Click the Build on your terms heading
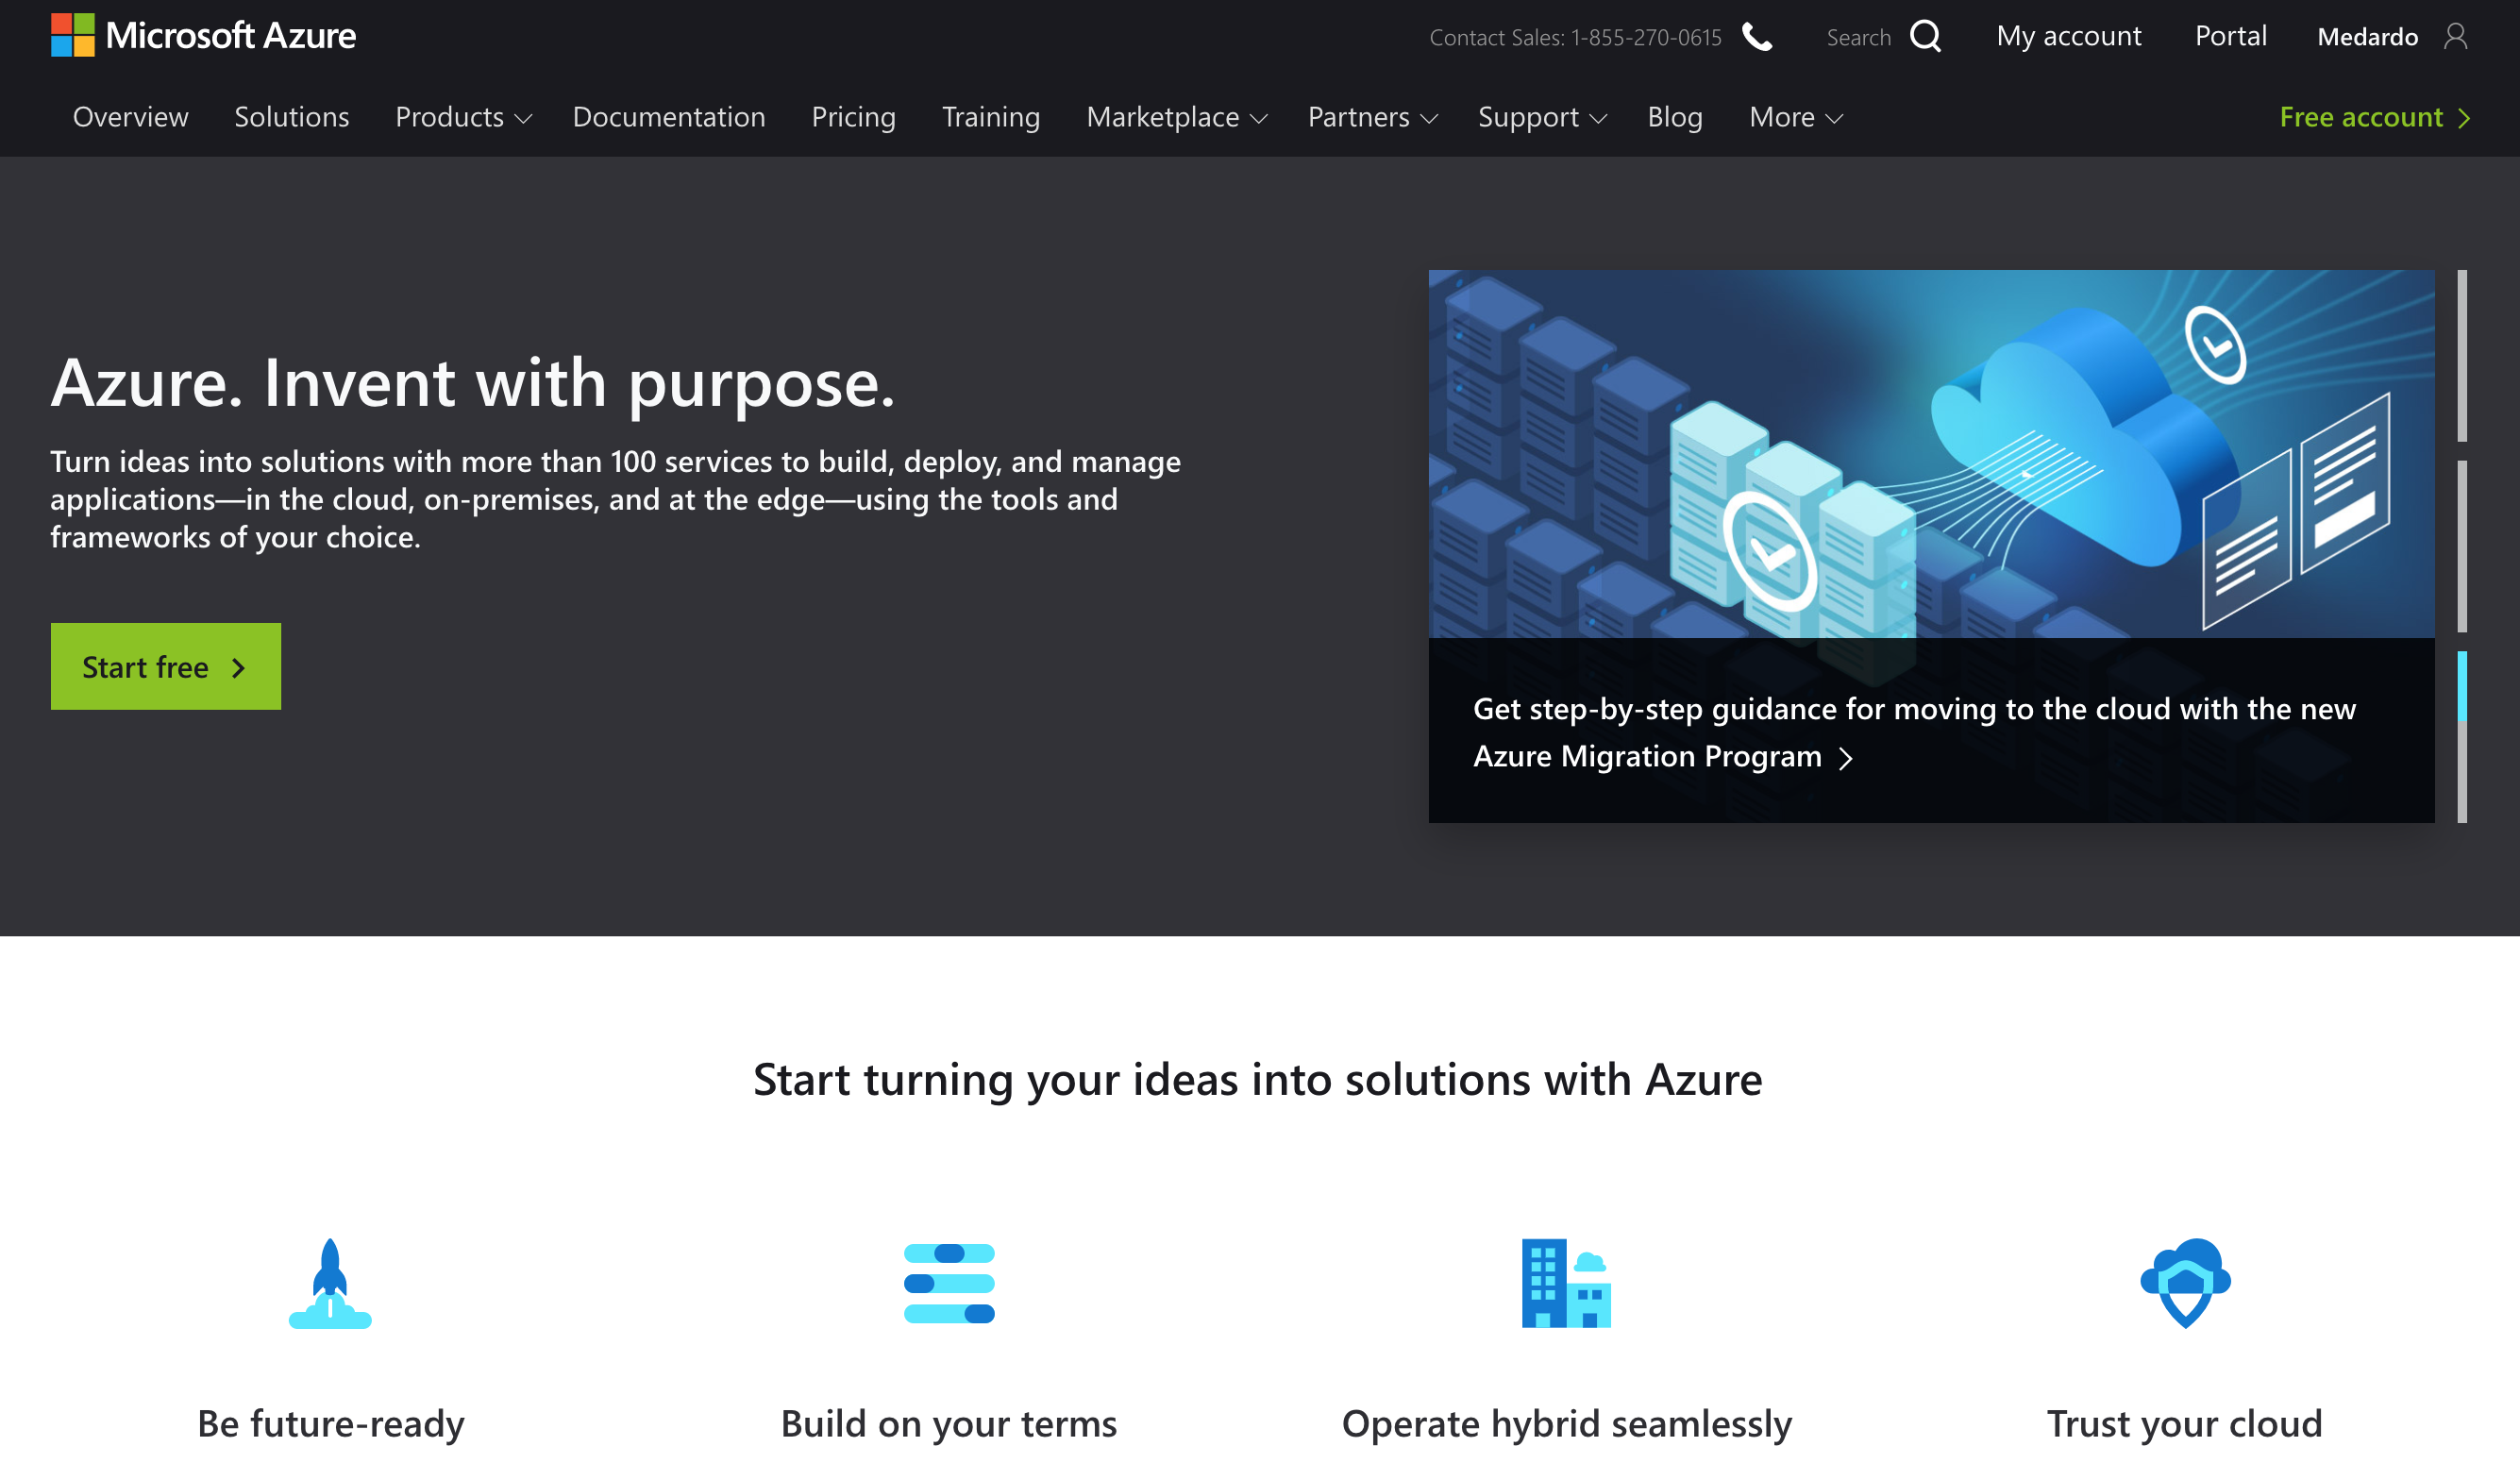This screenshot has height=1463, width=2520. point(948,1423)
